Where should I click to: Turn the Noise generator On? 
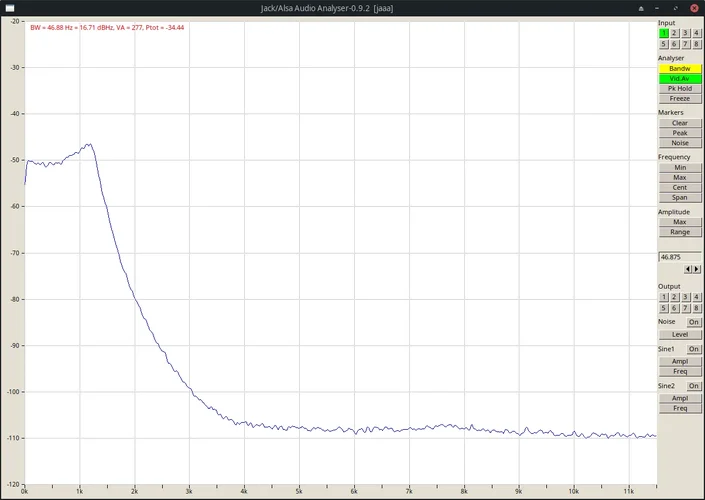[x=694, y=322]
